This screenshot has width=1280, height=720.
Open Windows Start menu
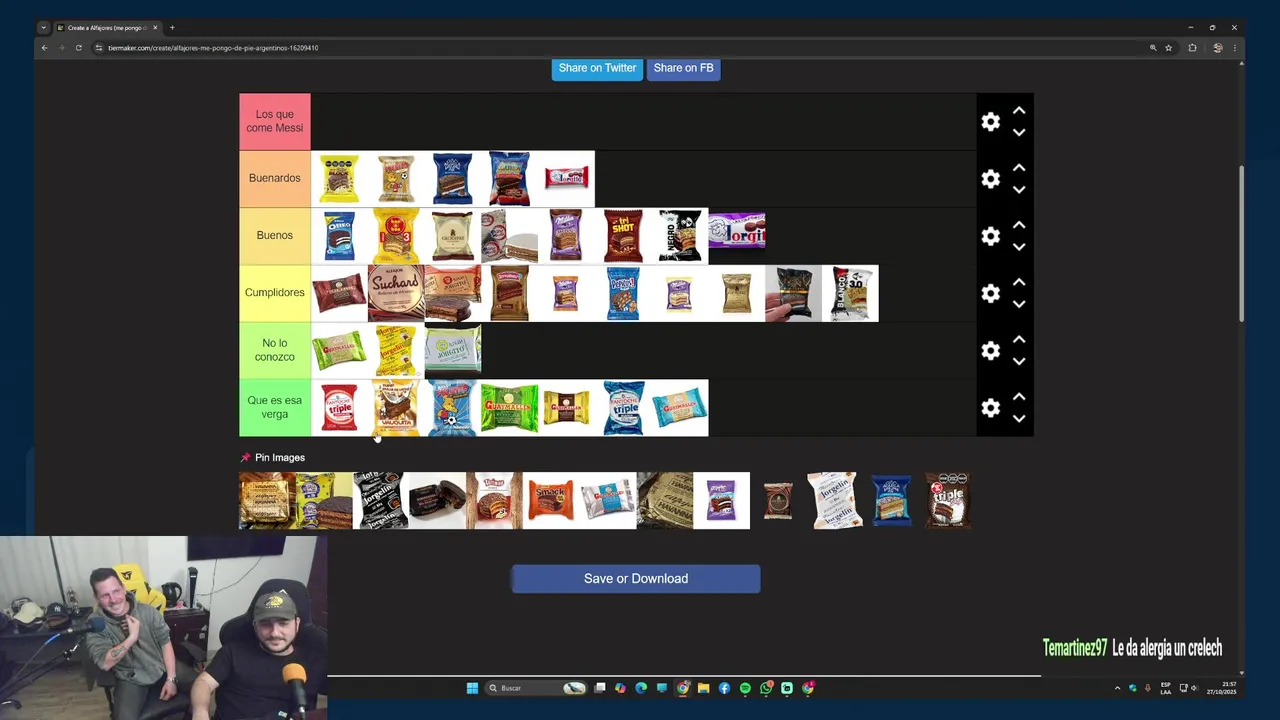click(x=472, y=688)
